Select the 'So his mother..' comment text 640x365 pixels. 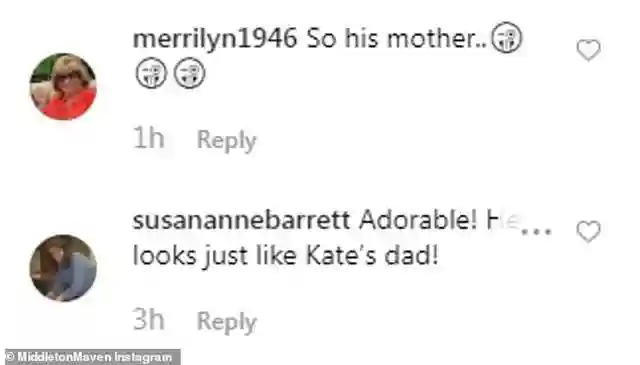click(397, 39)
